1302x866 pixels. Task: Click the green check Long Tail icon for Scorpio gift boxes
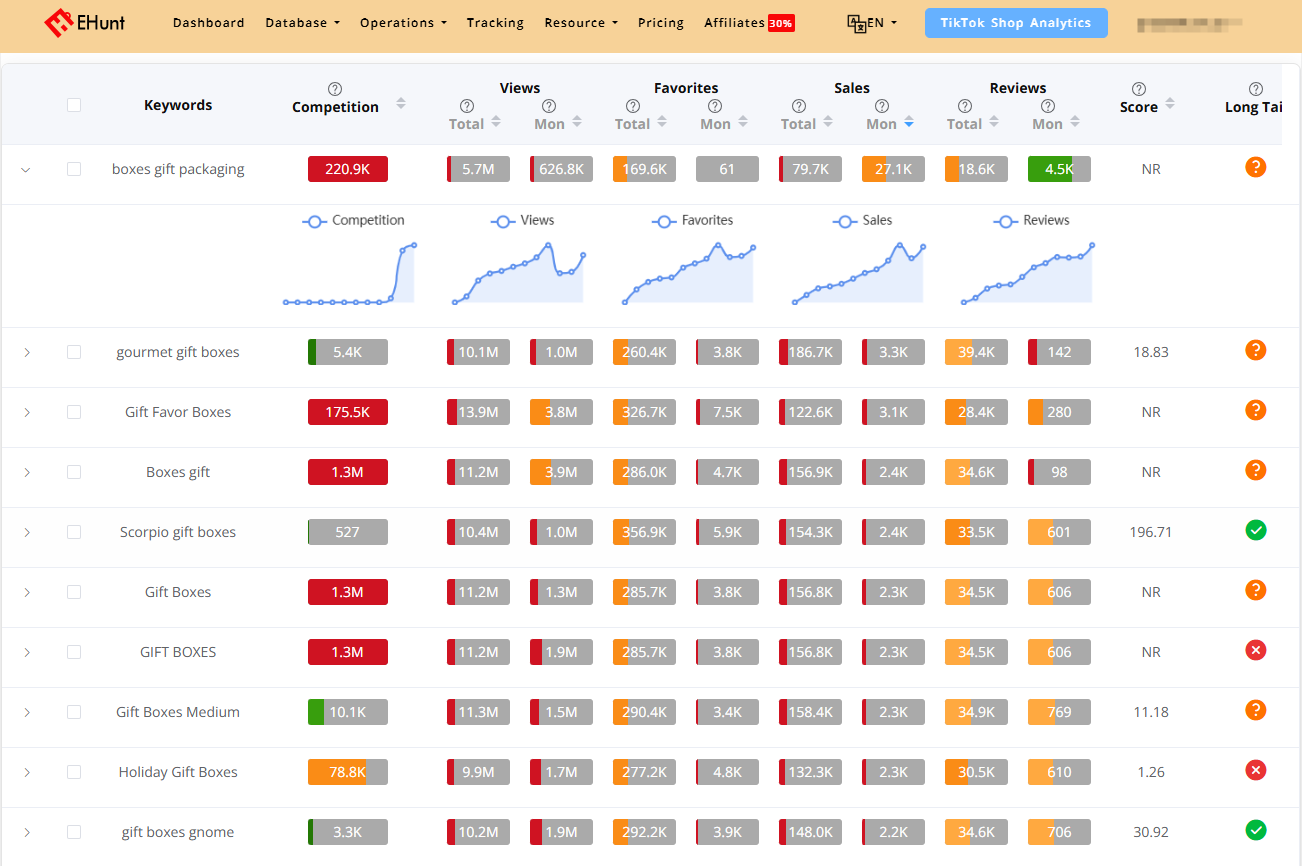1256,530
